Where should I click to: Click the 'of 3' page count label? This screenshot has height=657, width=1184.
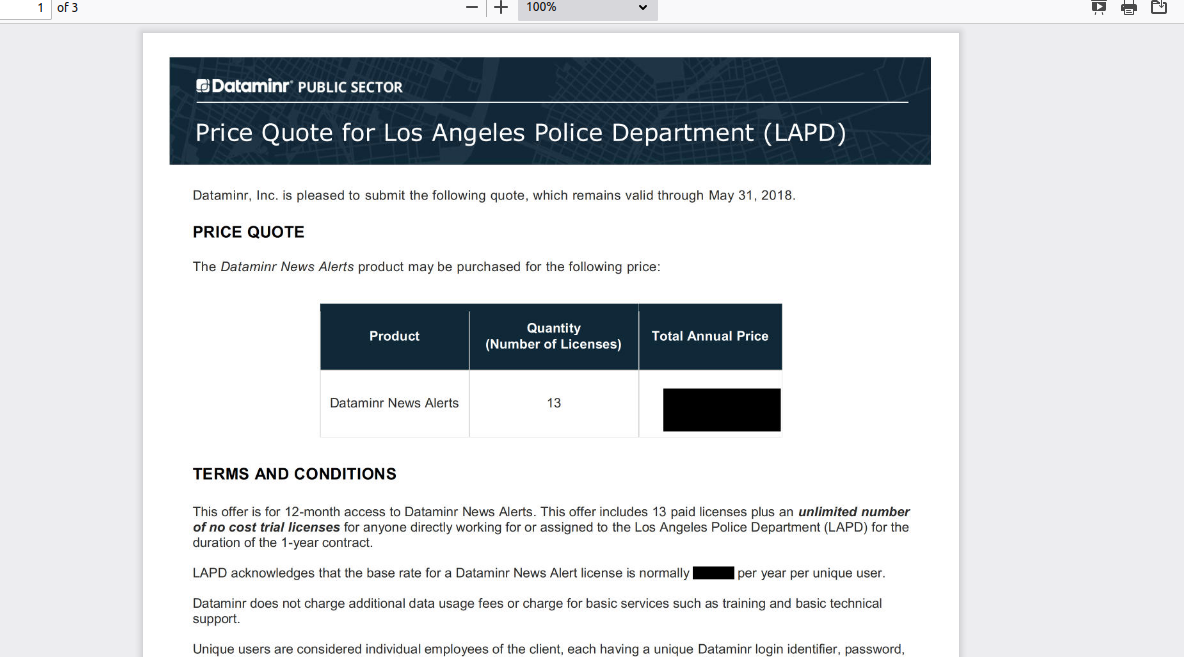(x=67, y=8)
